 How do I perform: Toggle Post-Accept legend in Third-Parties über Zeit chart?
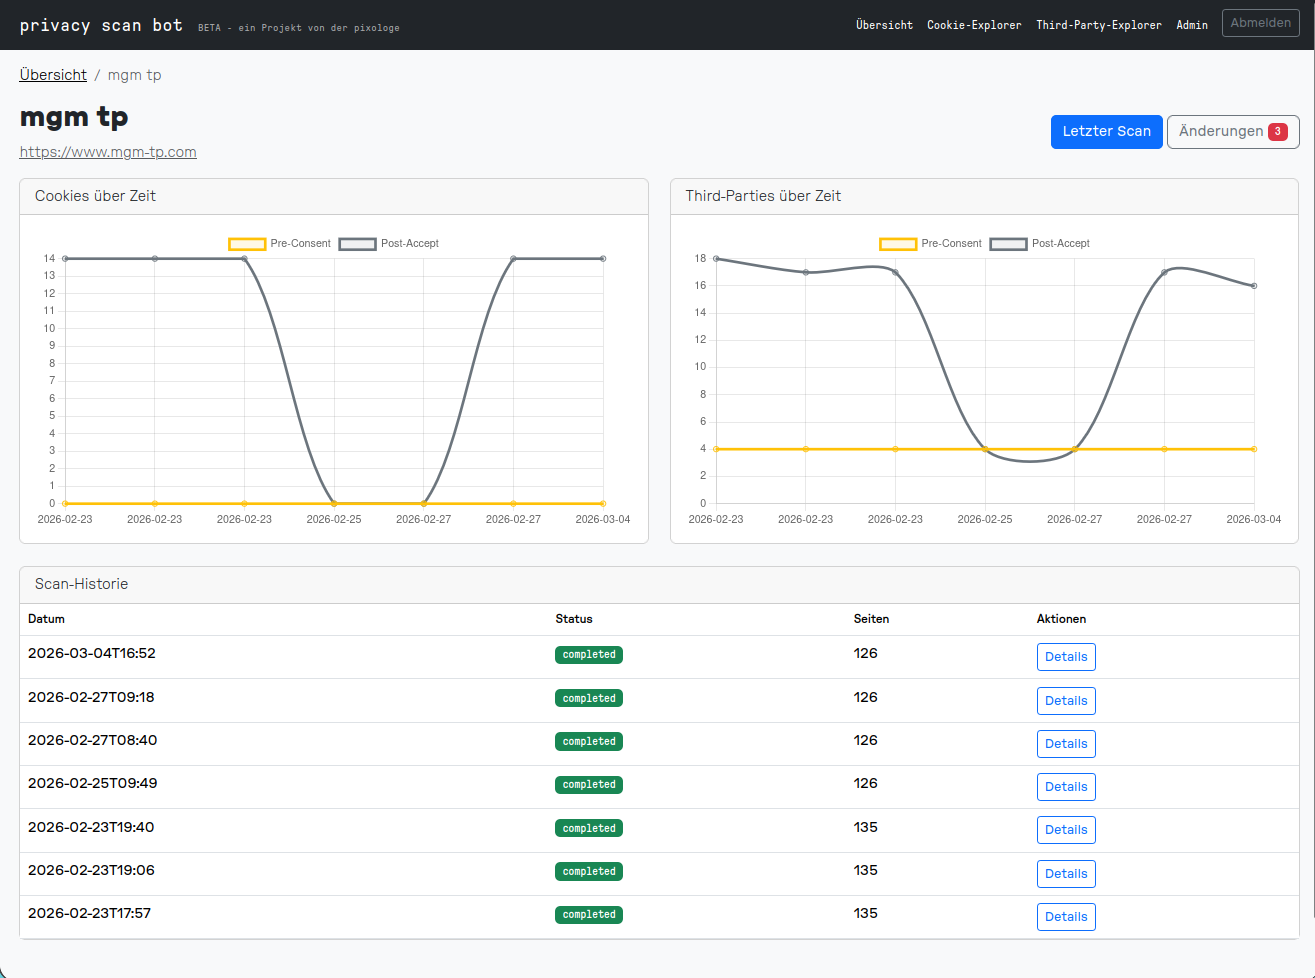click(x=1040, y=244)
